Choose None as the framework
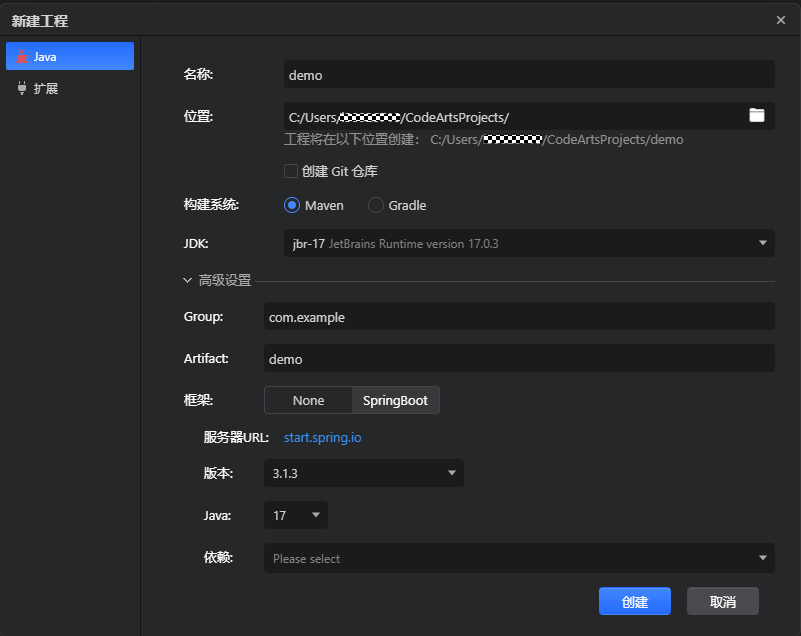 pos(308,400)
